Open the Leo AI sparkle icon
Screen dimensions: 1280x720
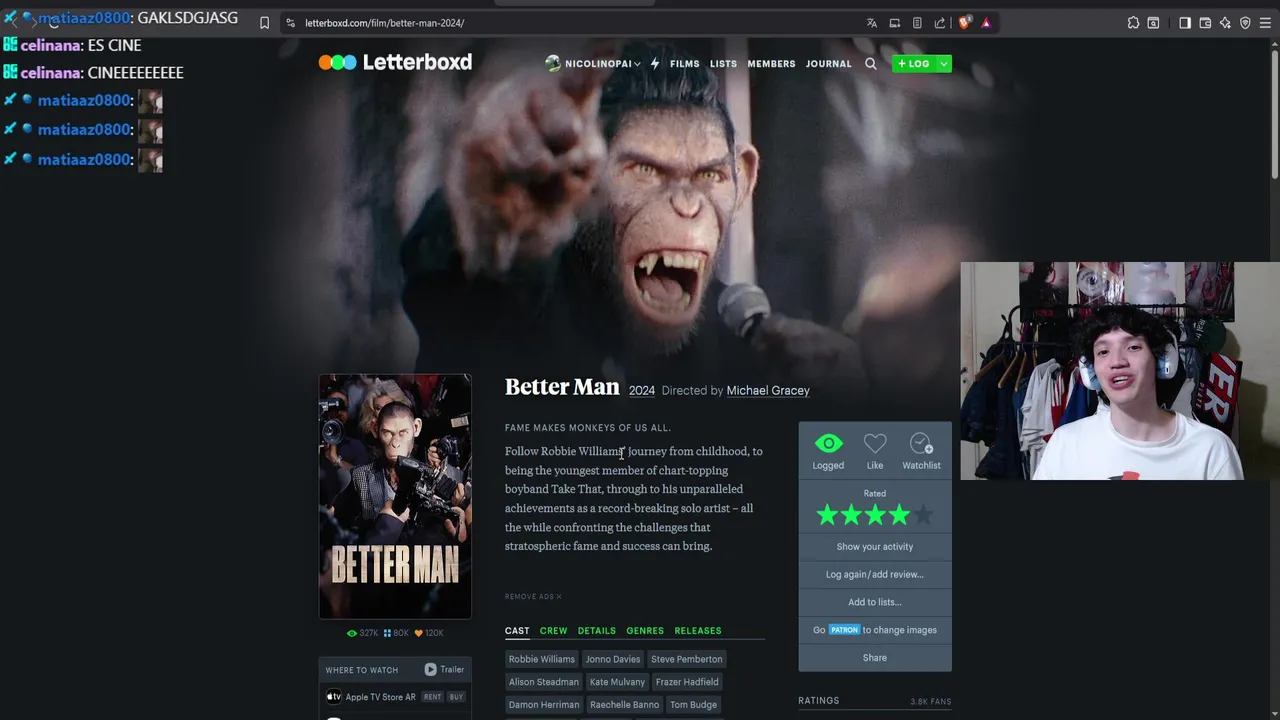point(1225,23)
